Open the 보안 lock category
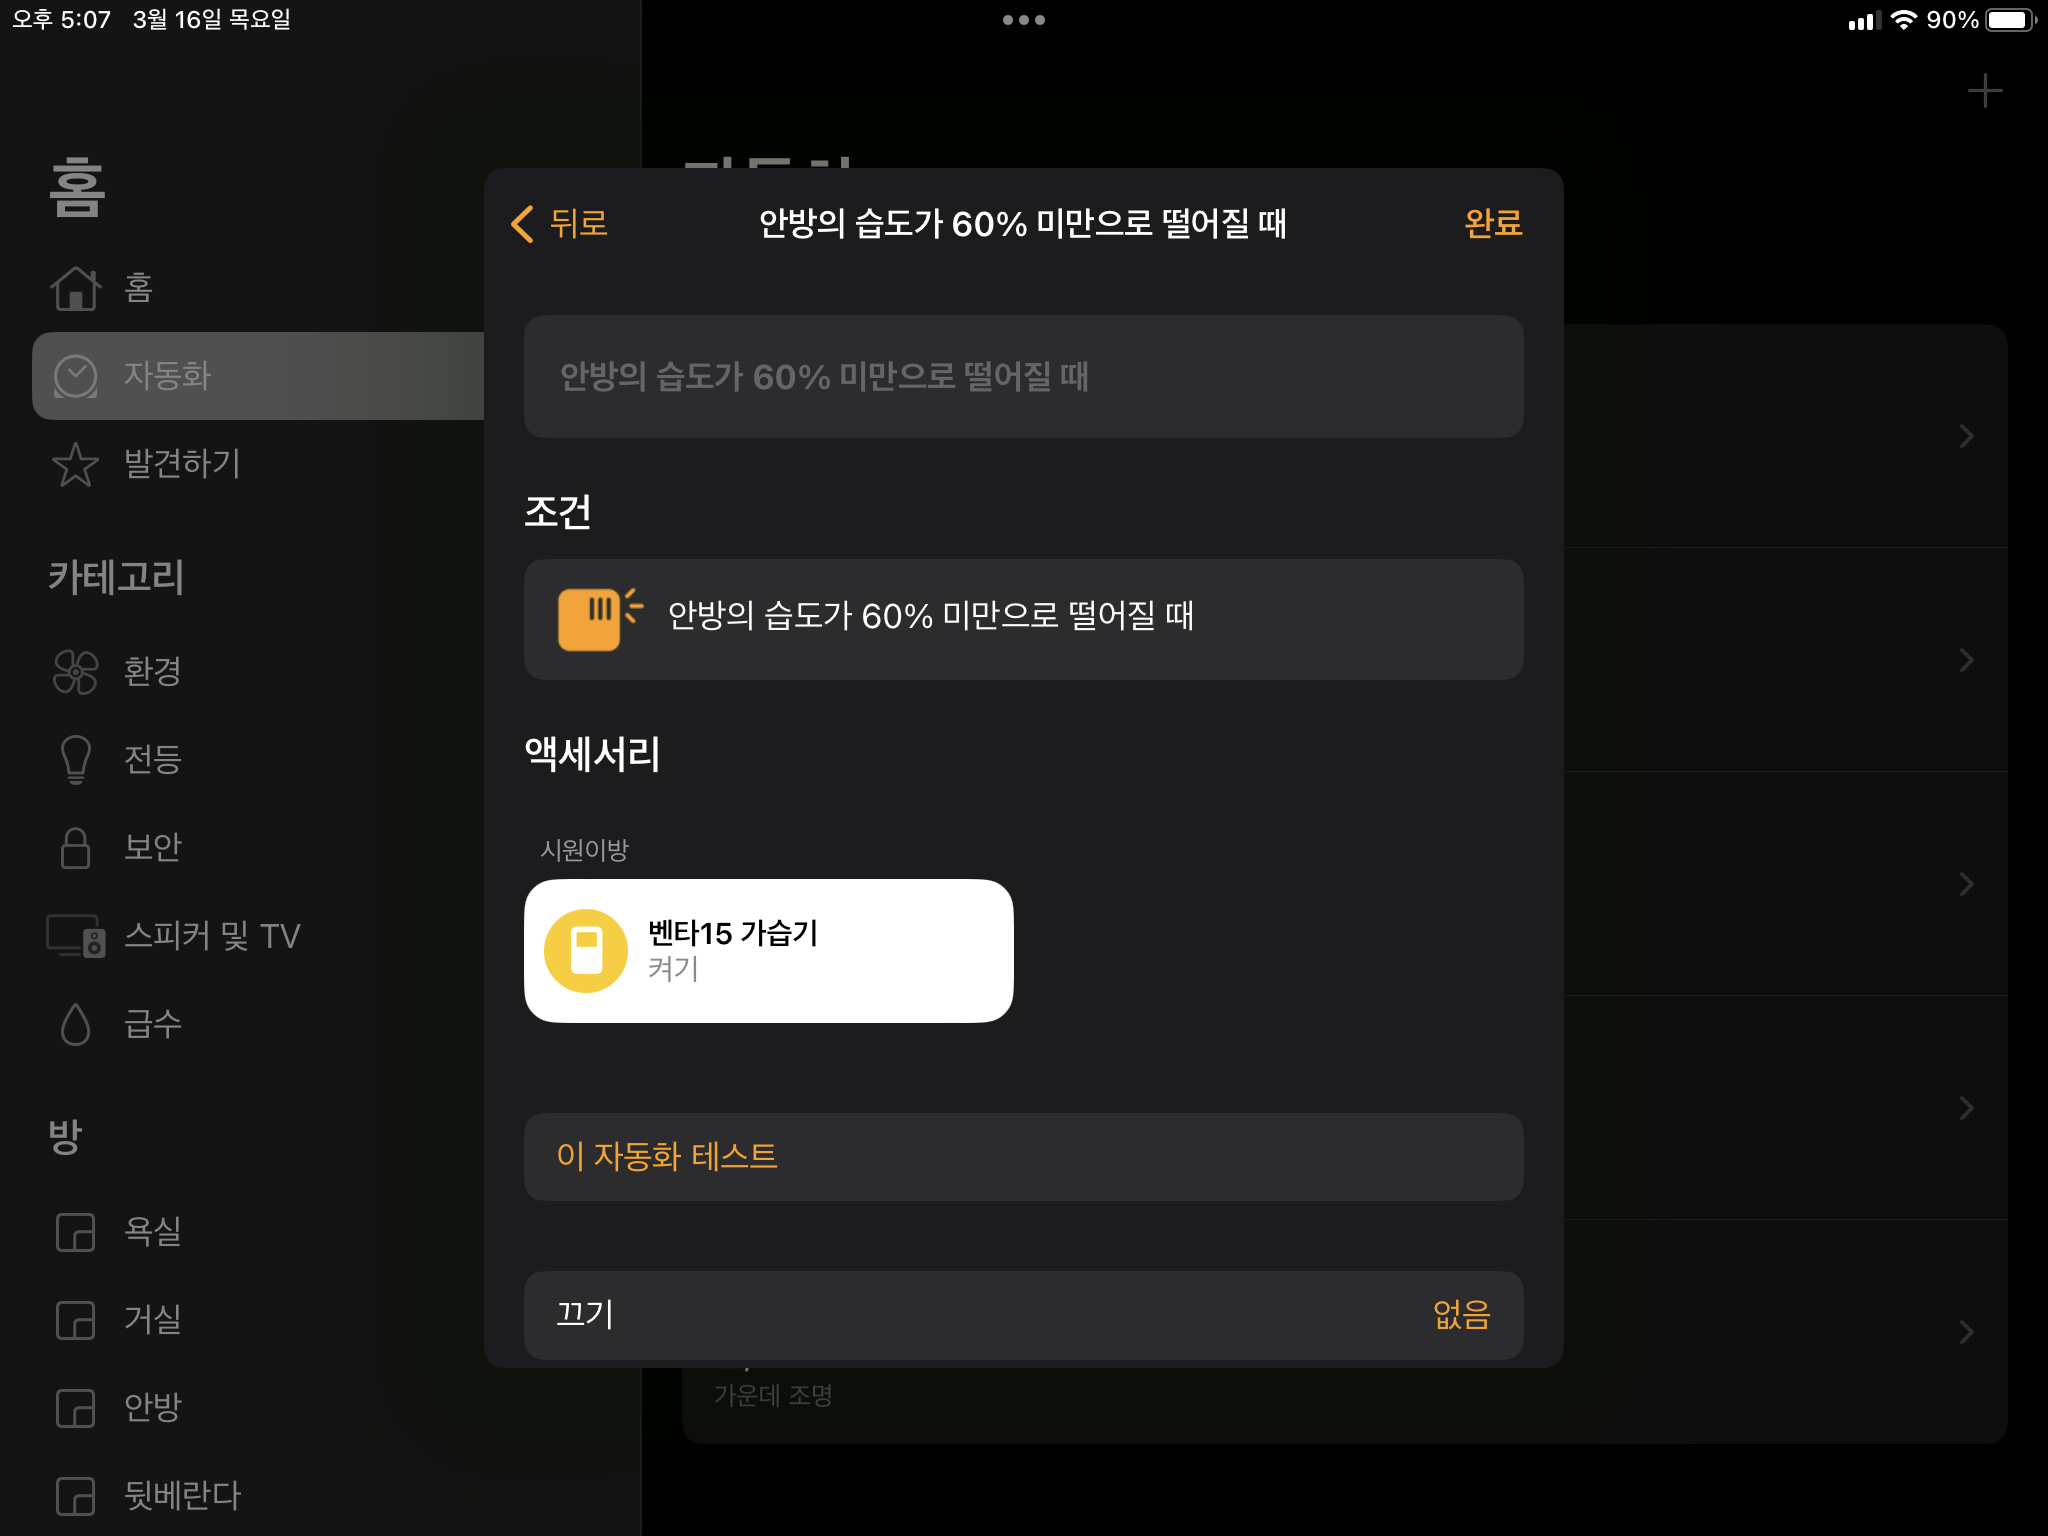This screenshot has height=1536, width=2048. click(x=75, y=847)
